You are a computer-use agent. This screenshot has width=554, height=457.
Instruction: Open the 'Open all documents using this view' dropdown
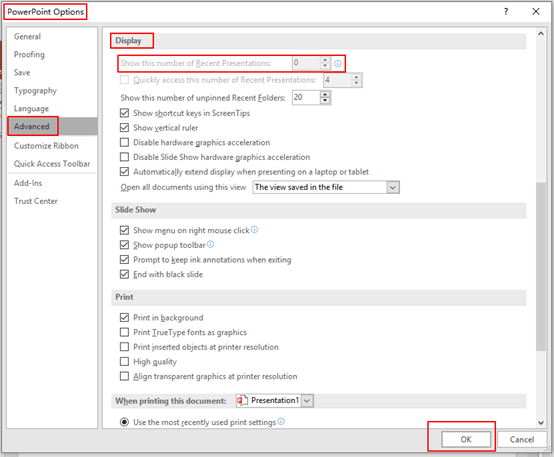[x=393, y=187]
